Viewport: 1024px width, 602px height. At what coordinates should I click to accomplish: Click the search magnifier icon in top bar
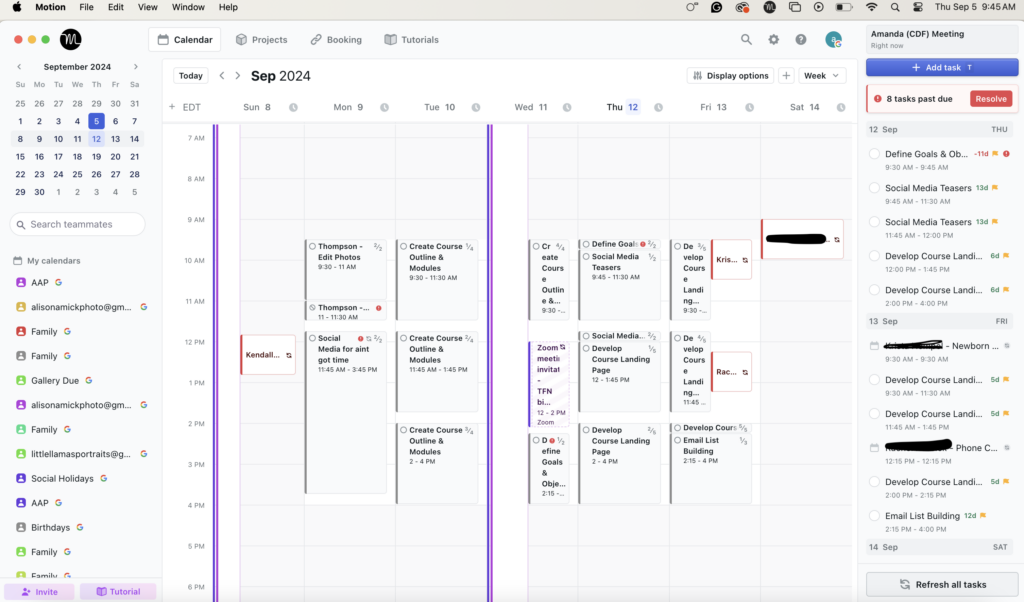point(746,40)
